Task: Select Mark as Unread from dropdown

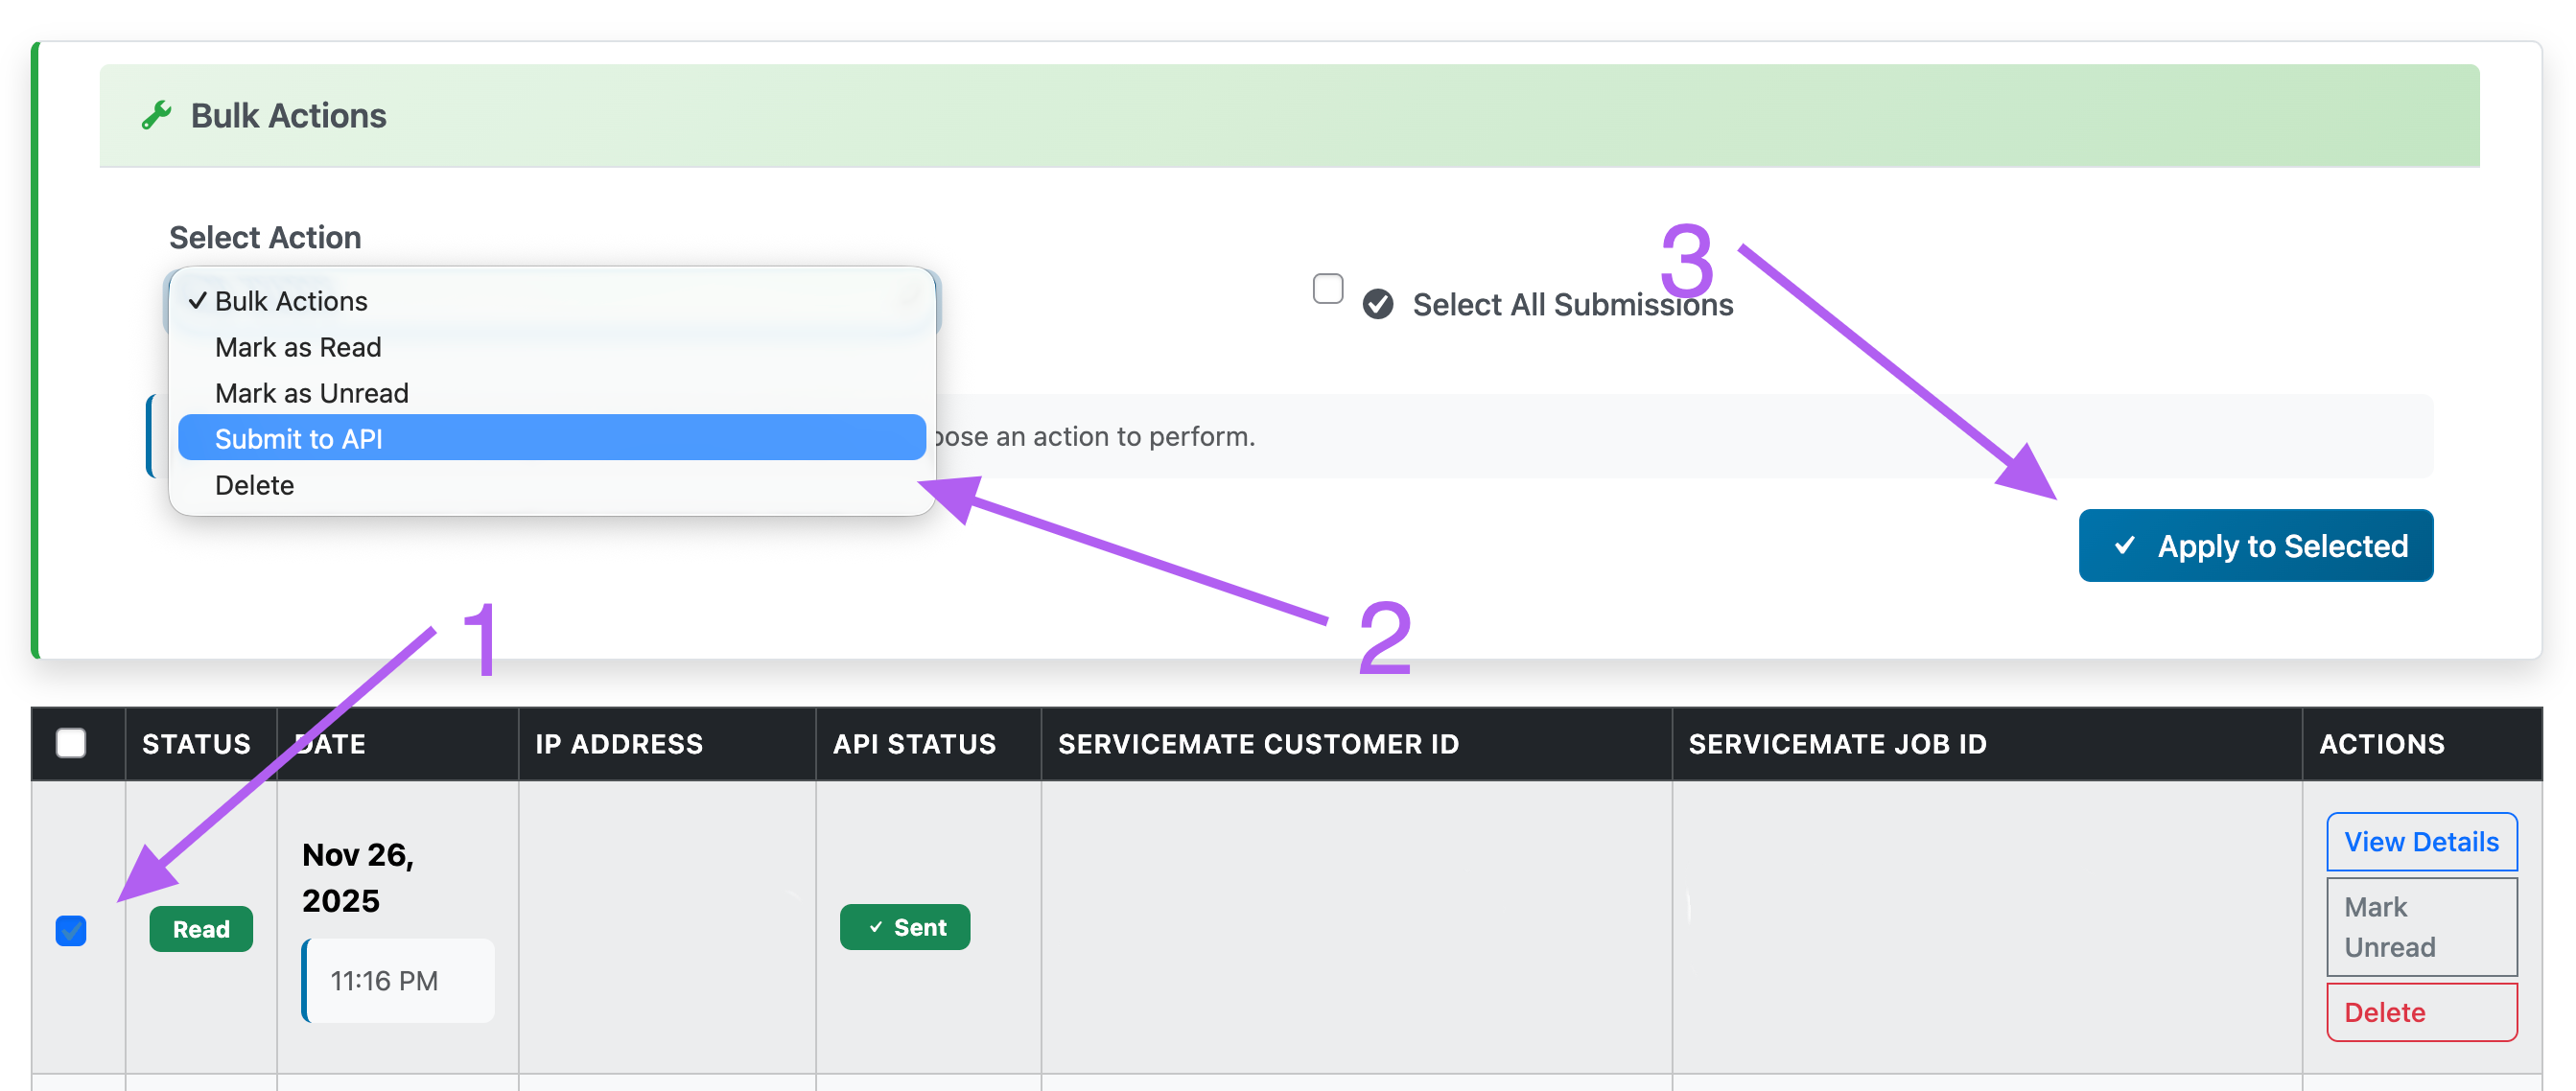Action: pos(311,393)
